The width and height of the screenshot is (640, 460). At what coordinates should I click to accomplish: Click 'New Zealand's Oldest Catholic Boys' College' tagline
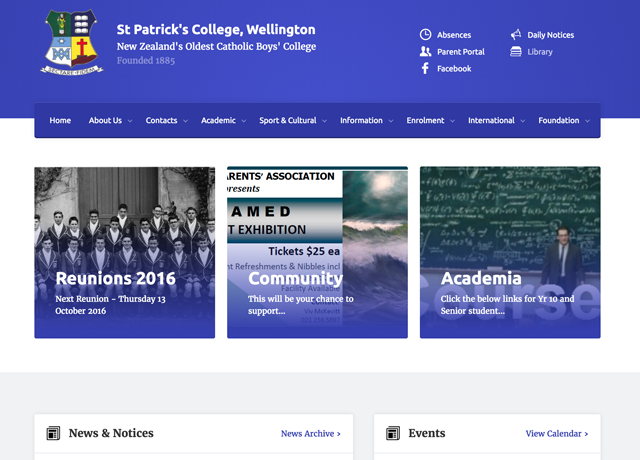click(x=216, y=47)
